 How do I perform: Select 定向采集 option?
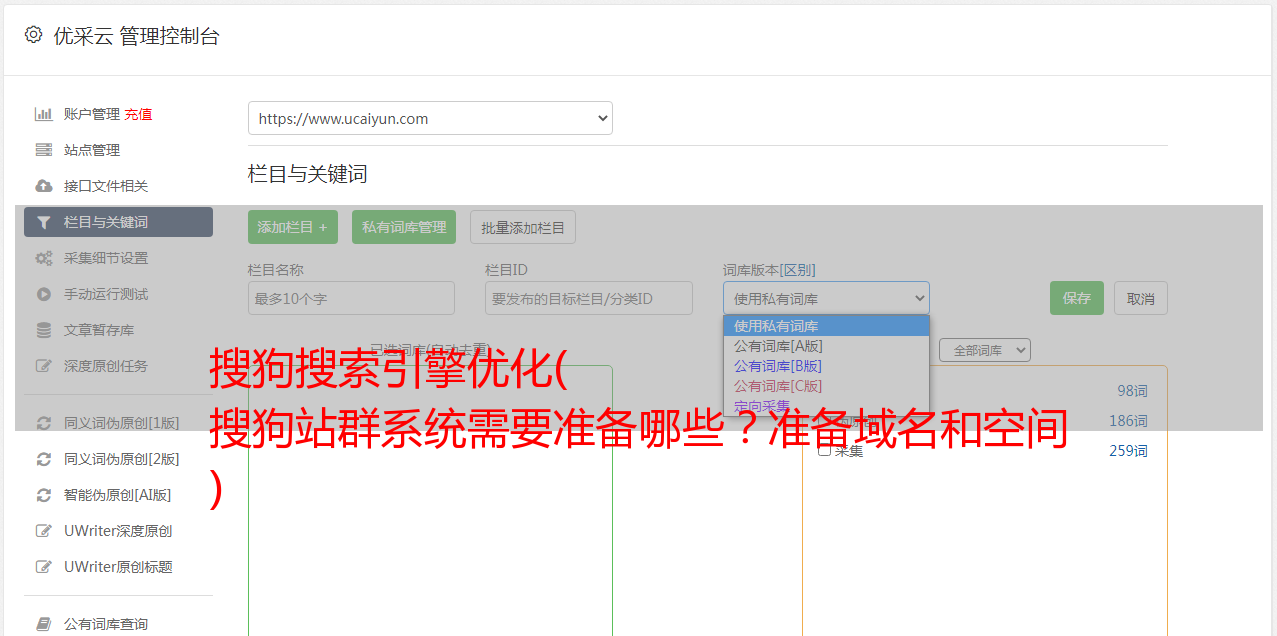point(826,405)
